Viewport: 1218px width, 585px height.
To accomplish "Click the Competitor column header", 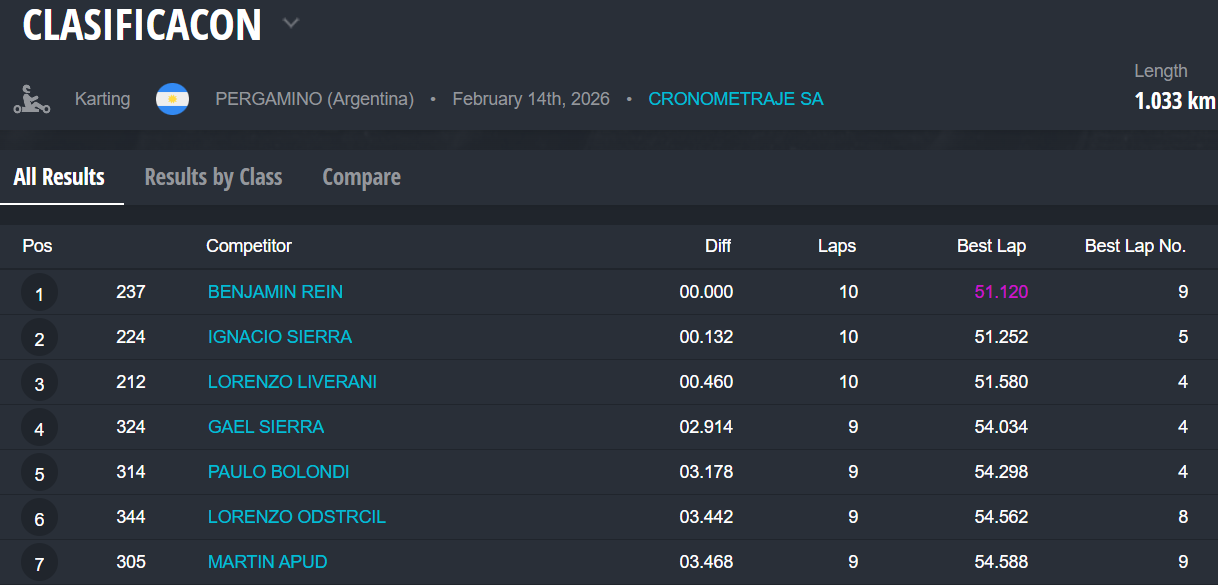I will (x=249, y=246).
